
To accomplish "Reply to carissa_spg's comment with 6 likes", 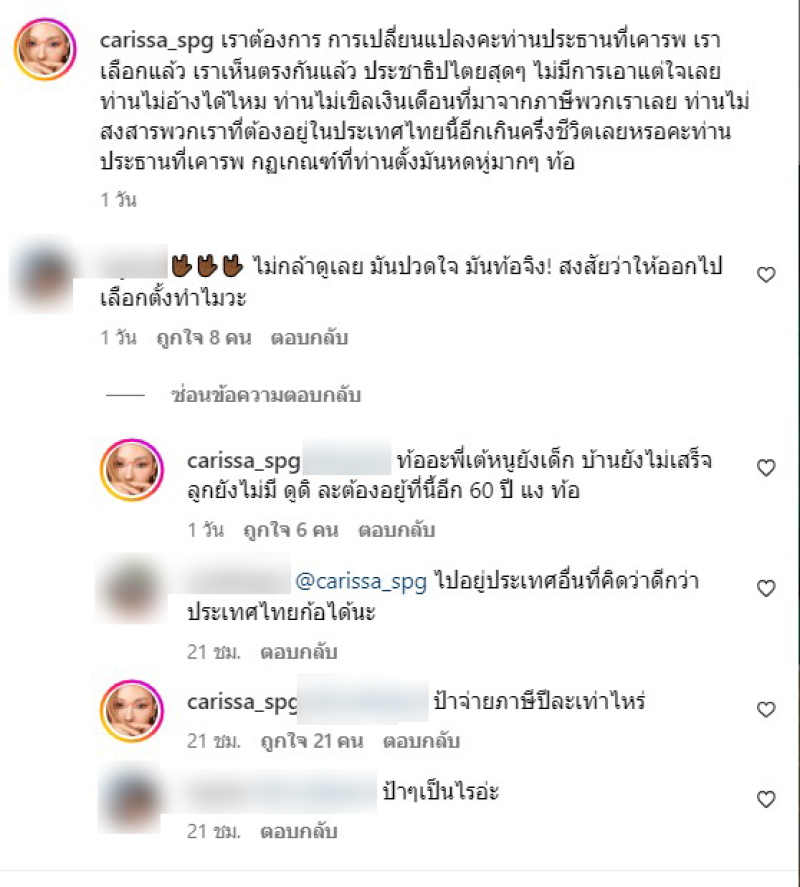I will (396, 530).
